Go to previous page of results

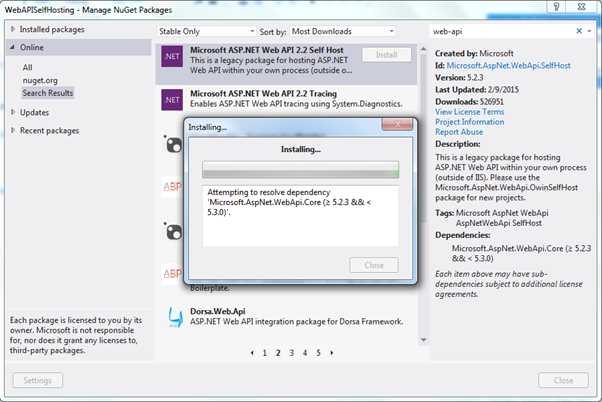(252, 352)
